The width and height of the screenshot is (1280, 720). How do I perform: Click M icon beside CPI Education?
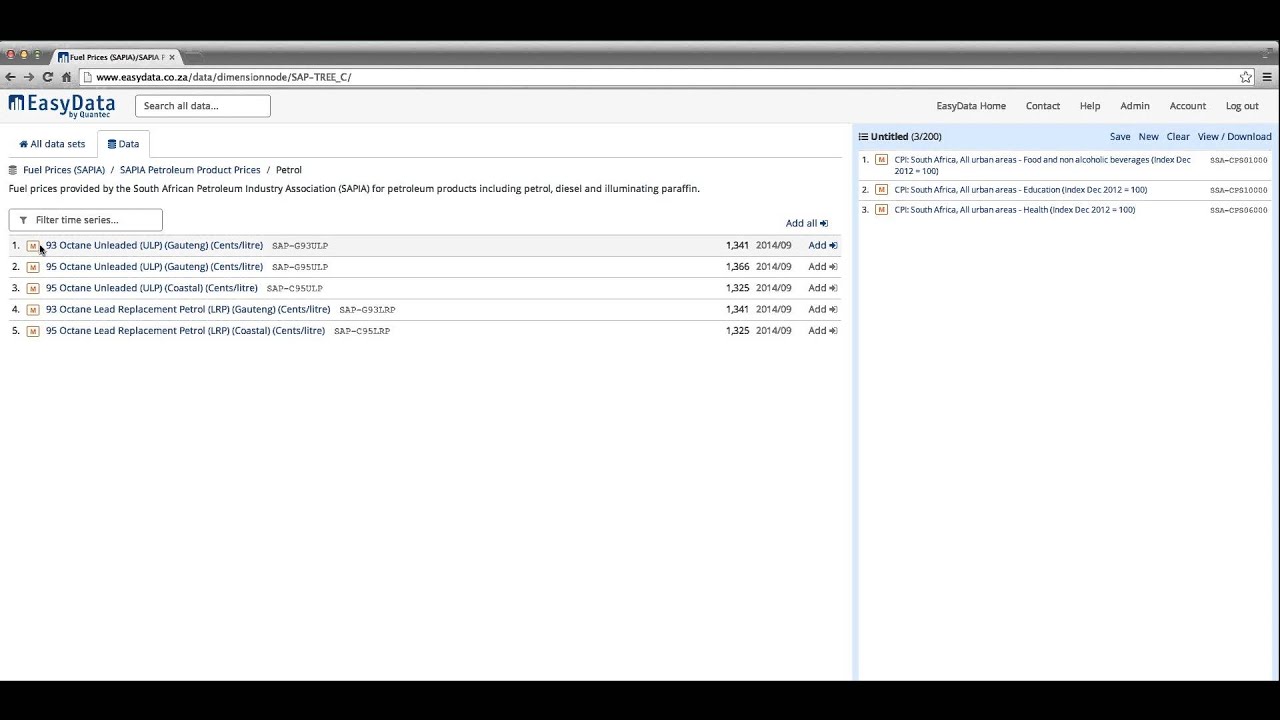pyautogui.click(x=881, y=190)
